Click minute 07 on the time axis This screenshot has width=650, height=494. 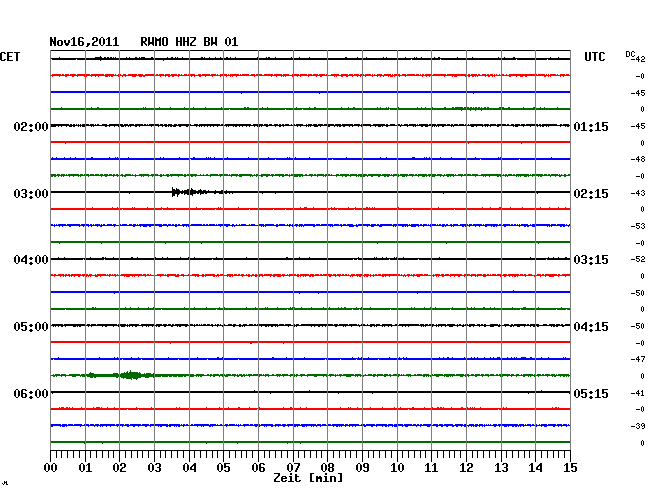(293, 468)
